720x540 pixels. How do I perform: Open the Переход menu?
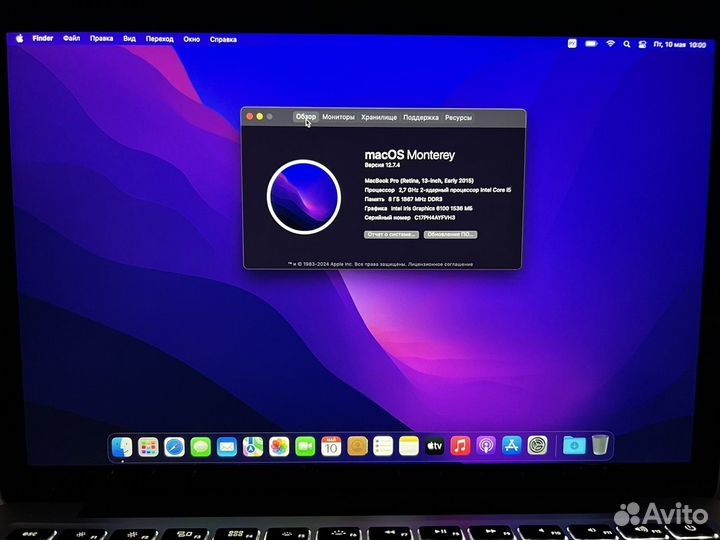click(160, 39)
